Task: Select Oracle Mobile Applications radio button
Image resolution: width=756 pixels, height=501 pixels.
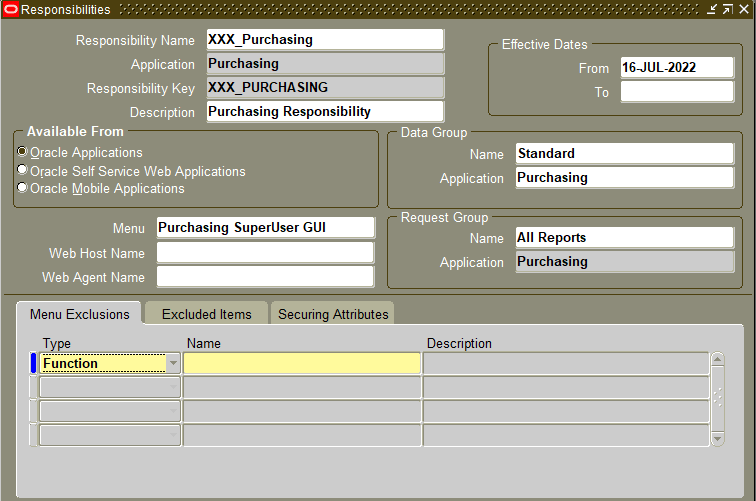Action: pyautogui.click(x=22, y=187)
